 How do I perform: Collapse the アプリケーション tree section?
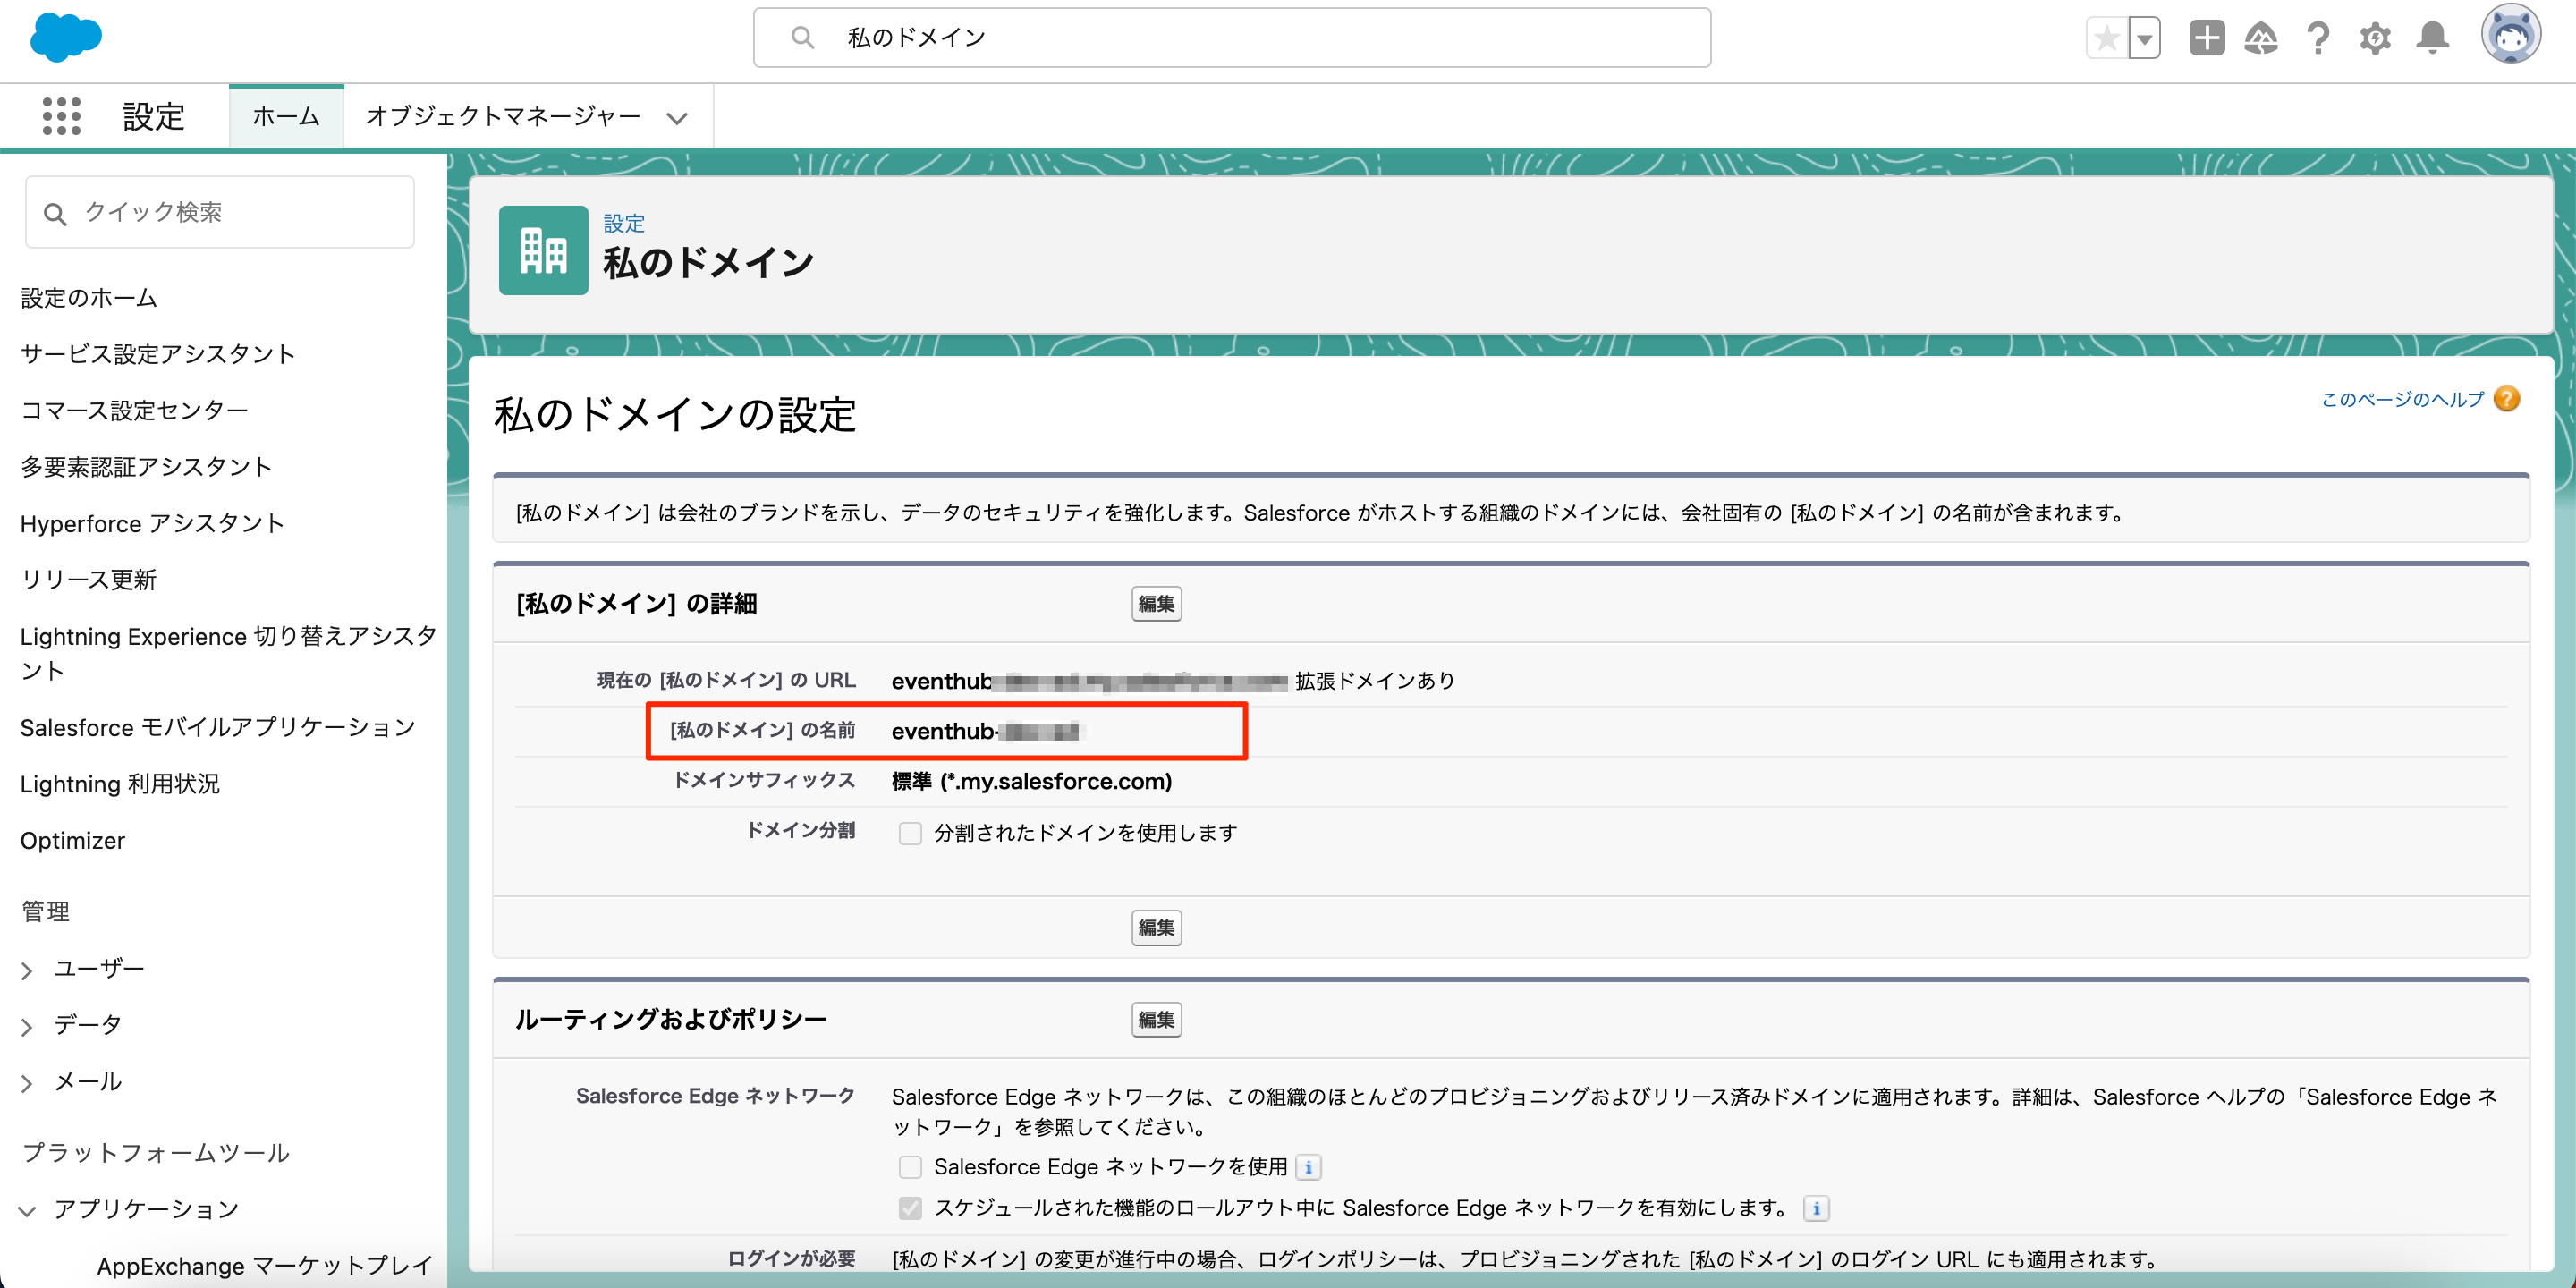point(27,1210)
